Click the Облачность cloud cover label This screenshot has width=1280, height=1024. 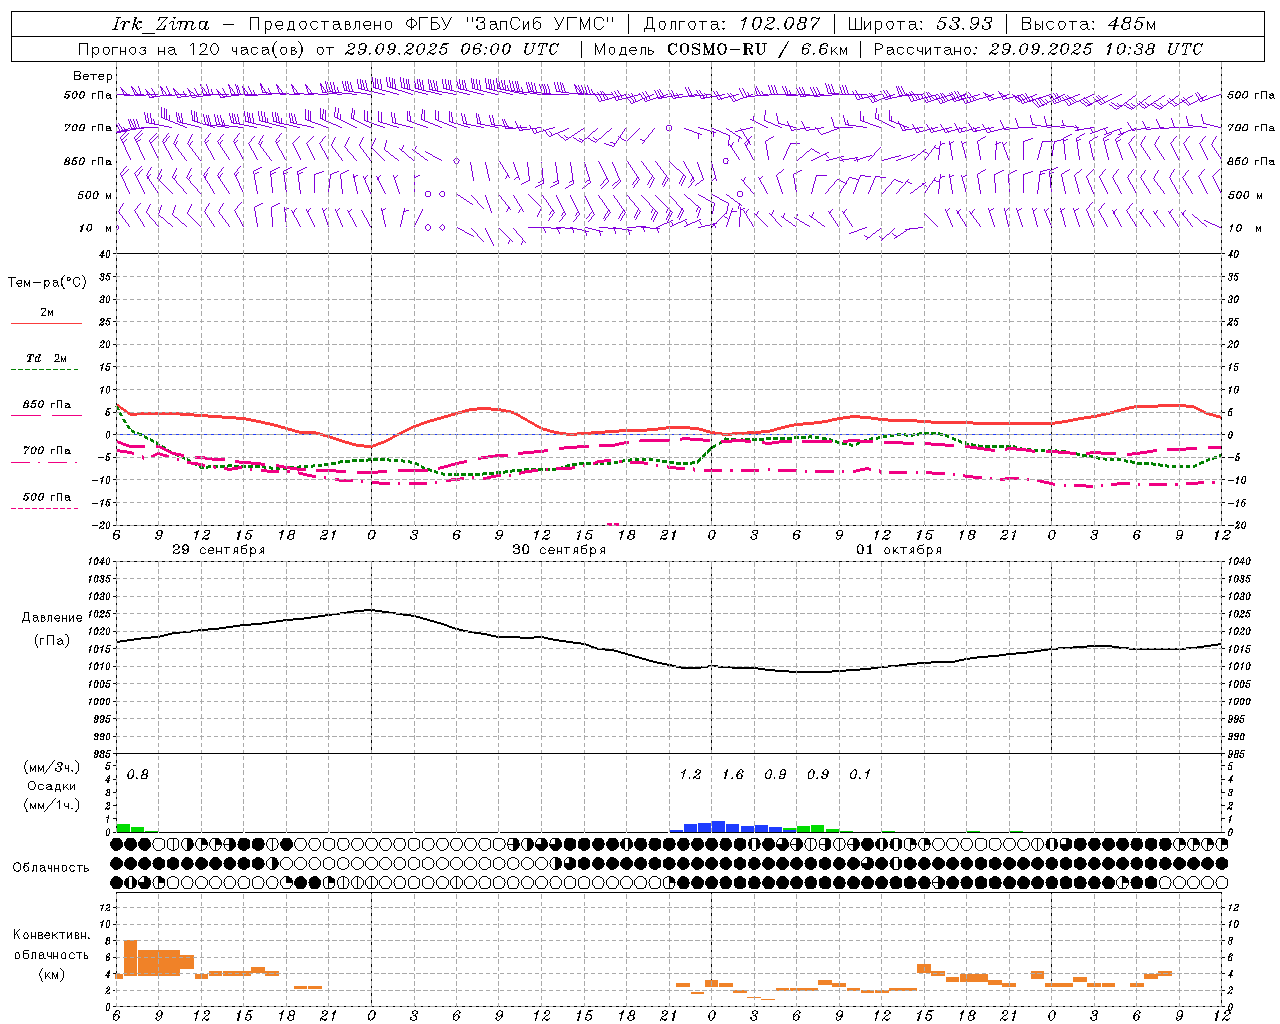coord(51,868)
